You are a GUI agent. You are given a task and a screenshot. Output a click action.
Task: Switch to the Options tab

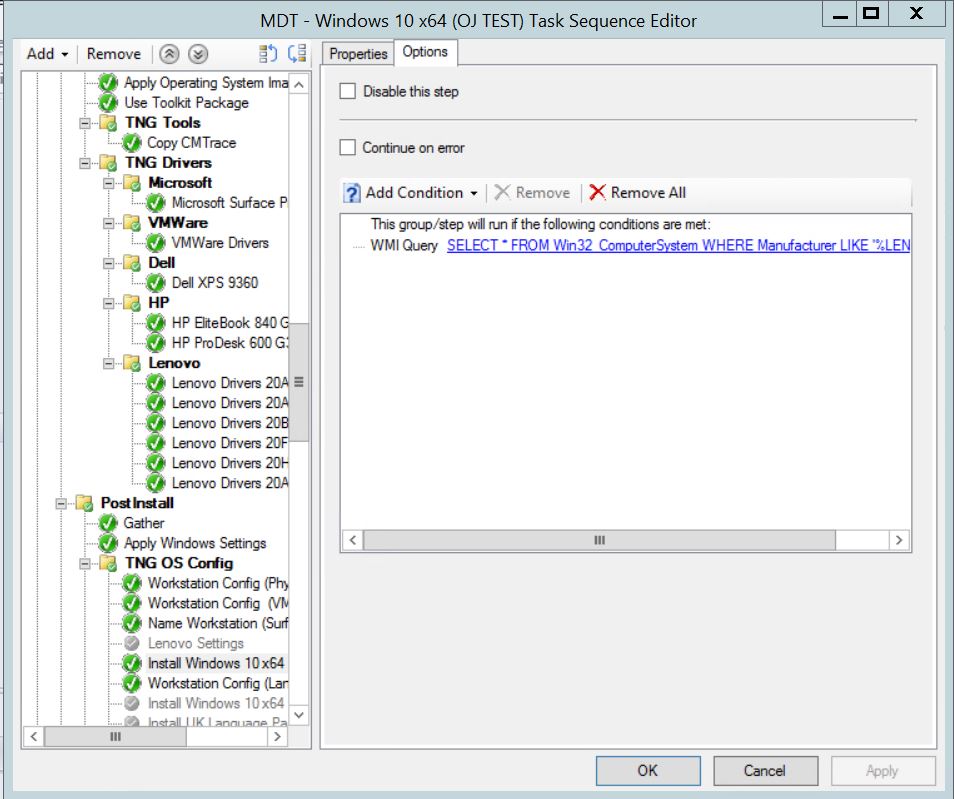coord(426,52)
